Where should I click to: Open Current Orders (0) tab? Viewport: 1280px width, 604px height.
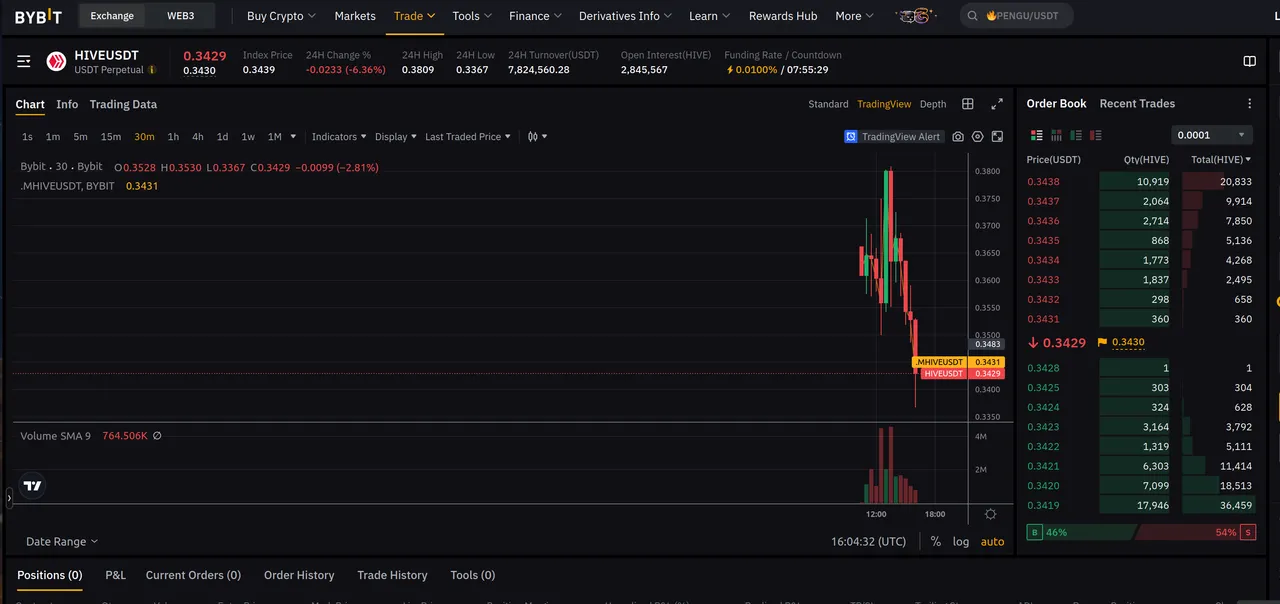click(x=193, y=575)
